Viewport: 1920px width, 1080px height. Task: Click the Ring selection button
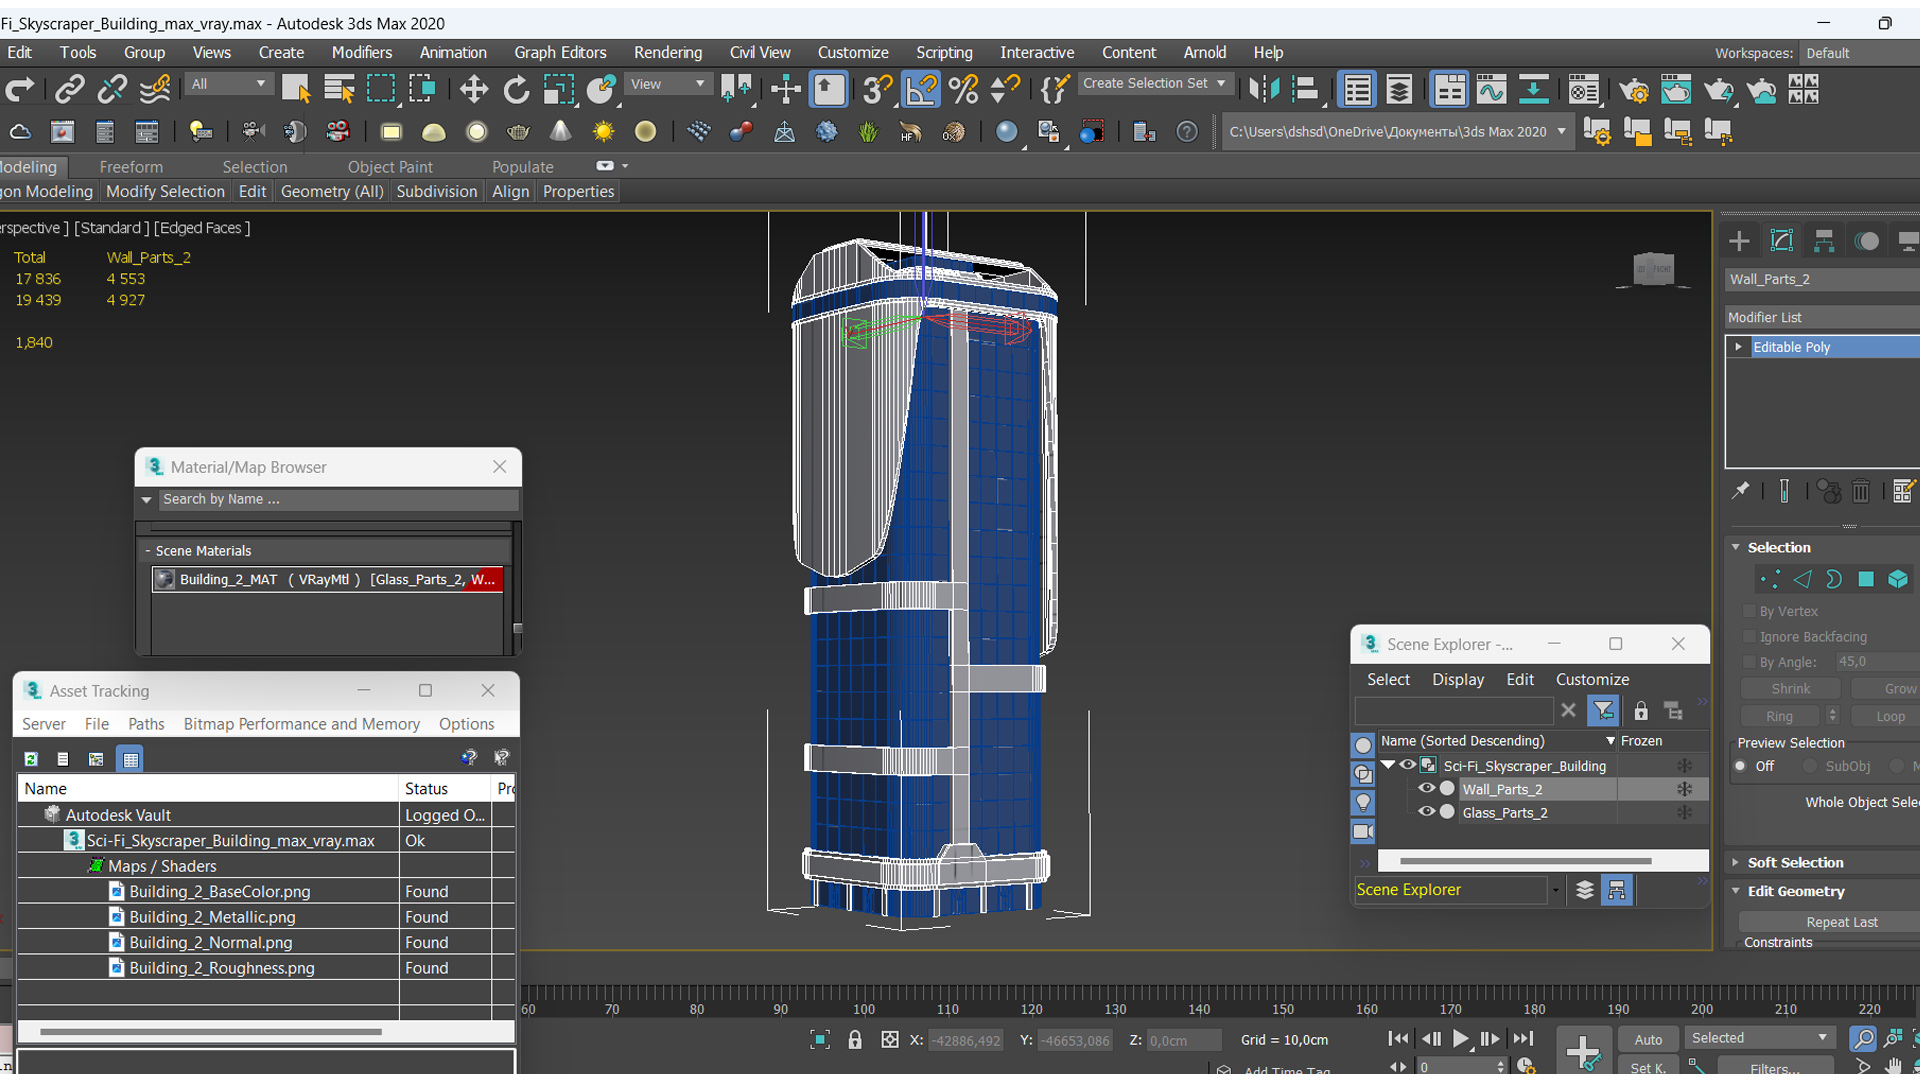pyautogui.click(x=1779, y=716)
